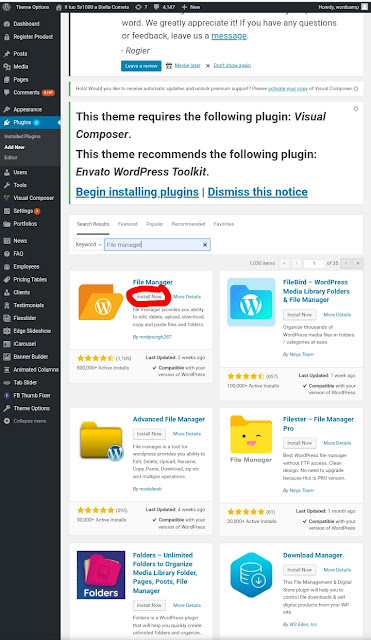The height and width of the screenshot is (640, 371).
Task: Open Installed Plugins submenu item
Action: 22,136
